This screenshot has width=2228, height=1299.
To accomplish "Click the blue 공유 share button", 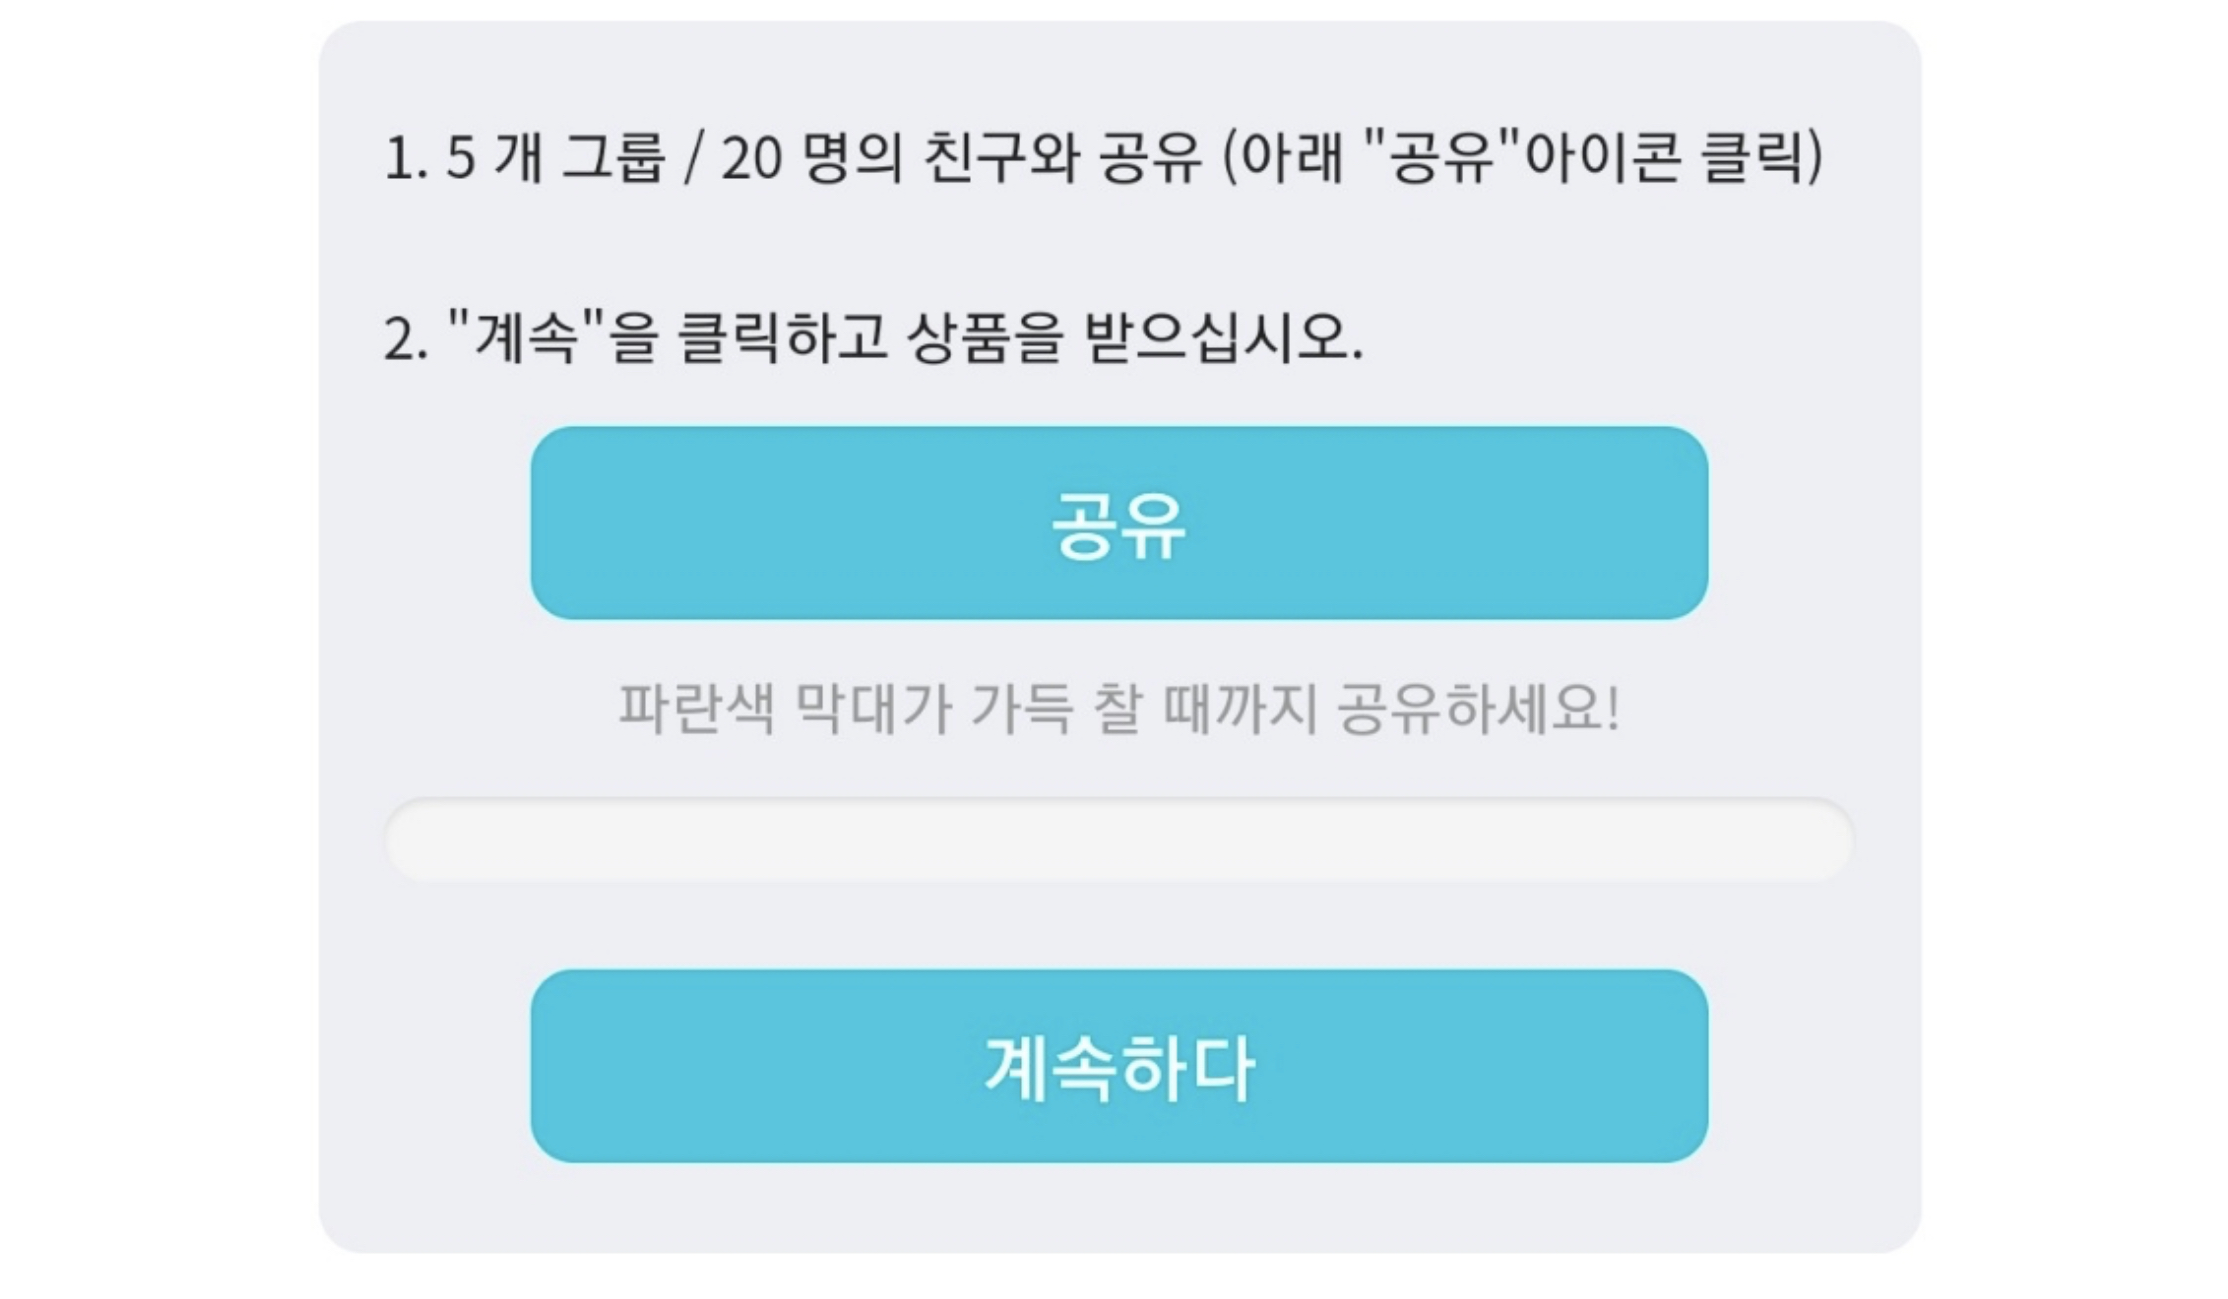I will click(1118, 523).
